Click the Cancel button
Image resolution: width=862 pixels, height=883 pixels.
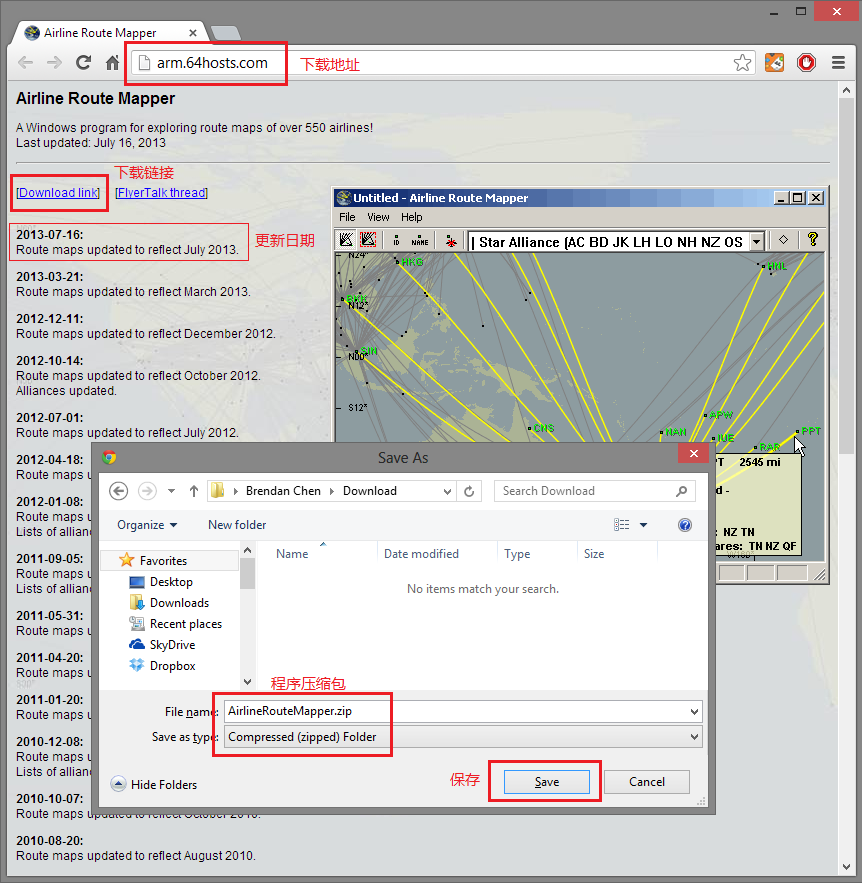click(646, 782)
